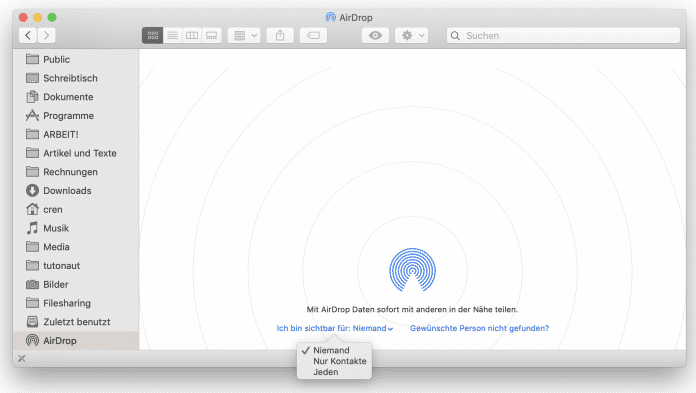Viewport: 696px width, 393px height.
Task: Click the large blue AirDrop logo
Action: click(412, 270)
